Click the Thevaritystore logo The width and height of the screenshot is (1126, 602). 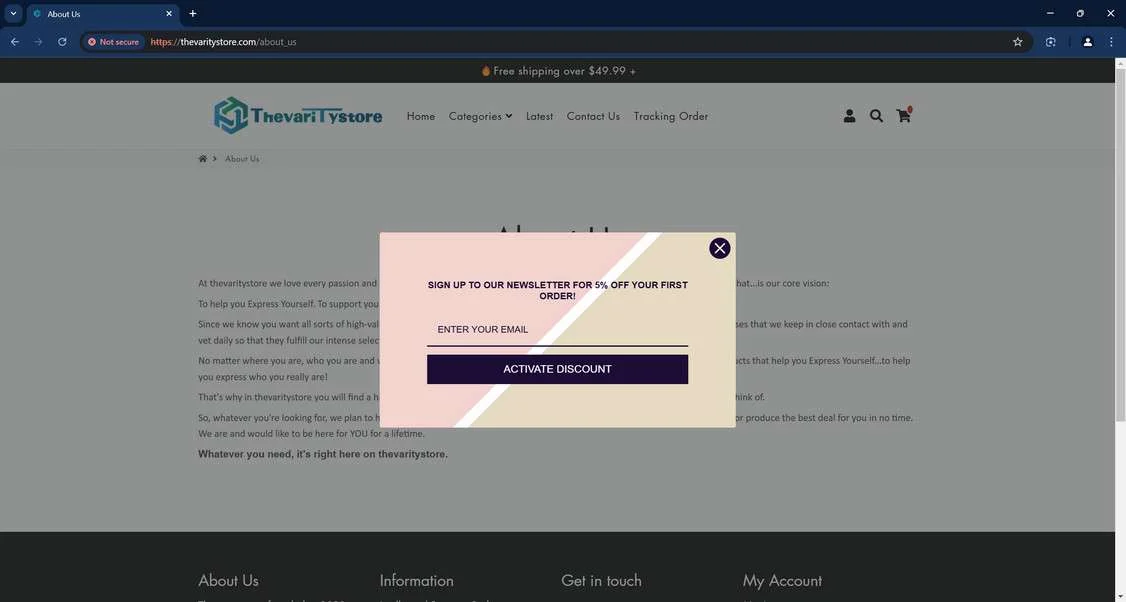298,116
